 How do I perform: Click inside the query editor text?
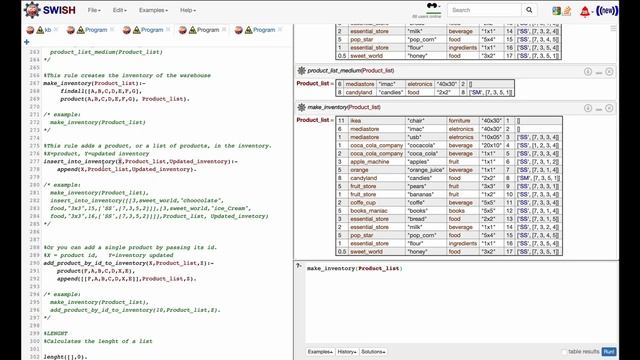coord(354,268)
